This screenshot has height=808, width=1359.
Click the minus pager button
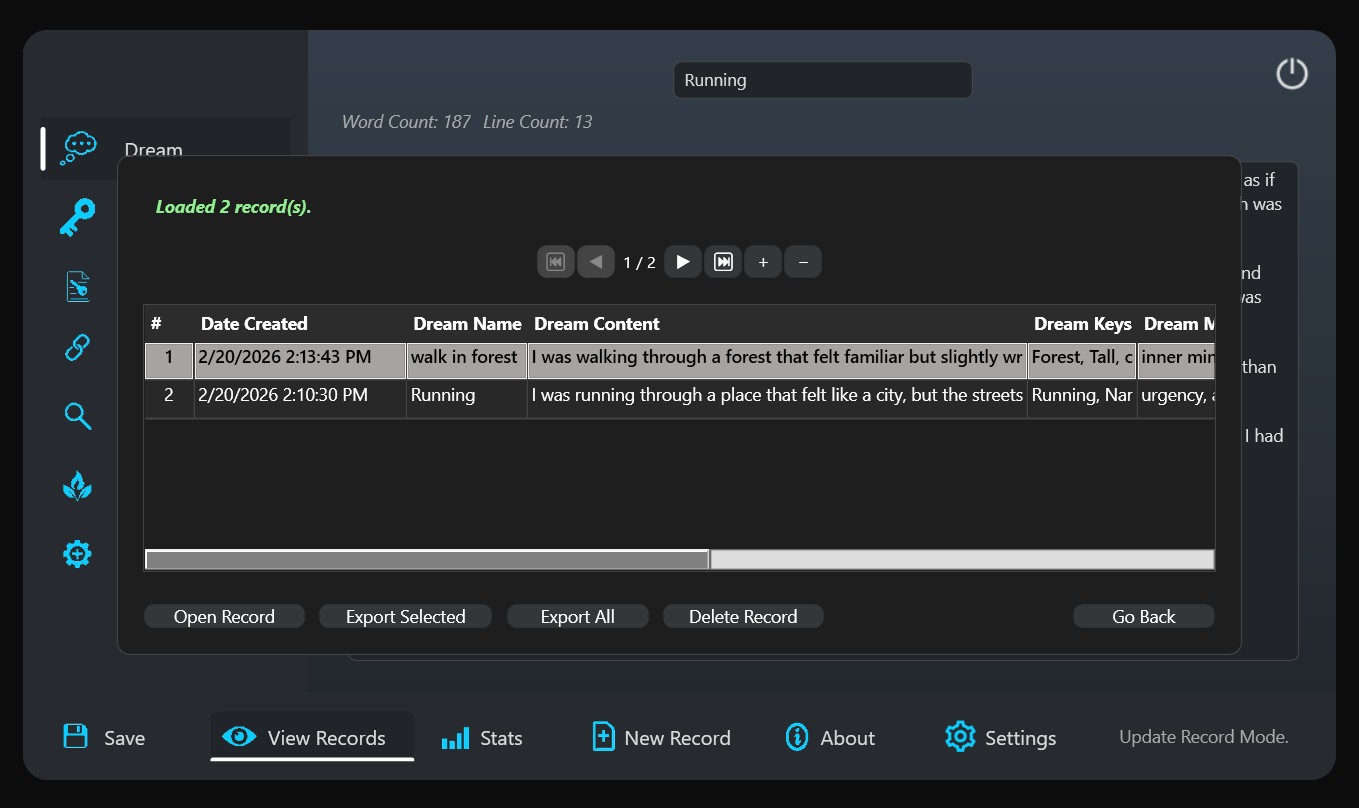pyautogui.click(x=803, y=262)
